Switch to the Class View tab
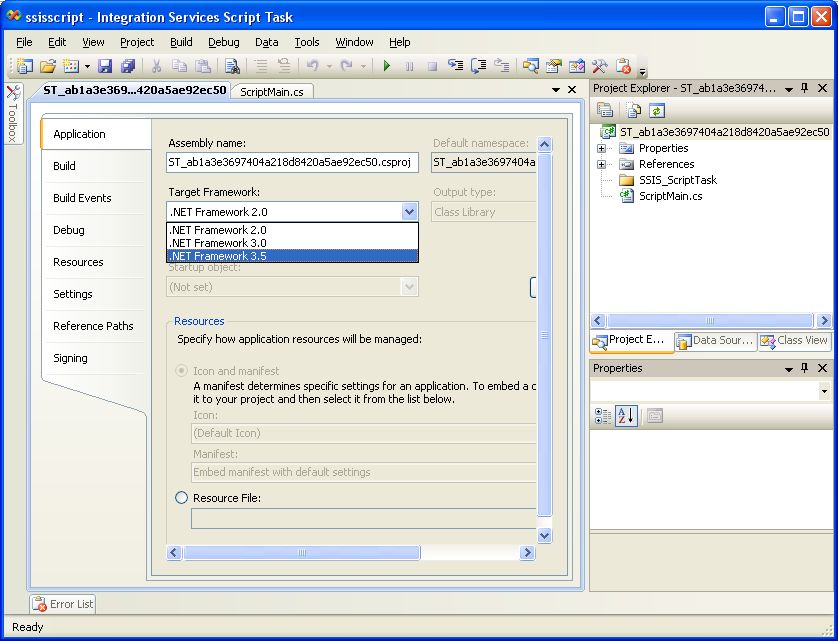Image resolution: width=838 pixels, height=641 pixels. [794, 341]
